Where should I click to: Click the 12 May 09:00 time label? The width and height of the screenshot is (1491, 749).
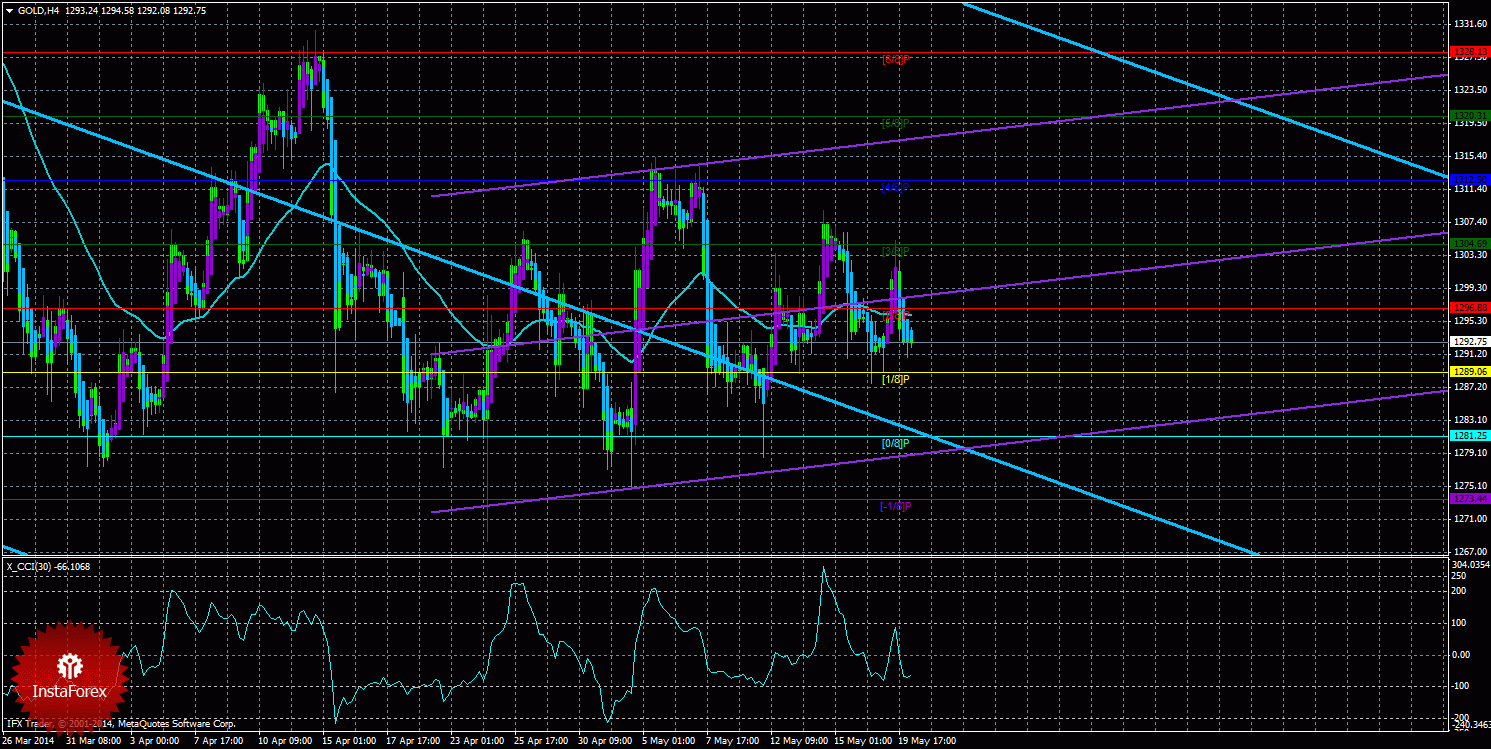tap(798, 742)
